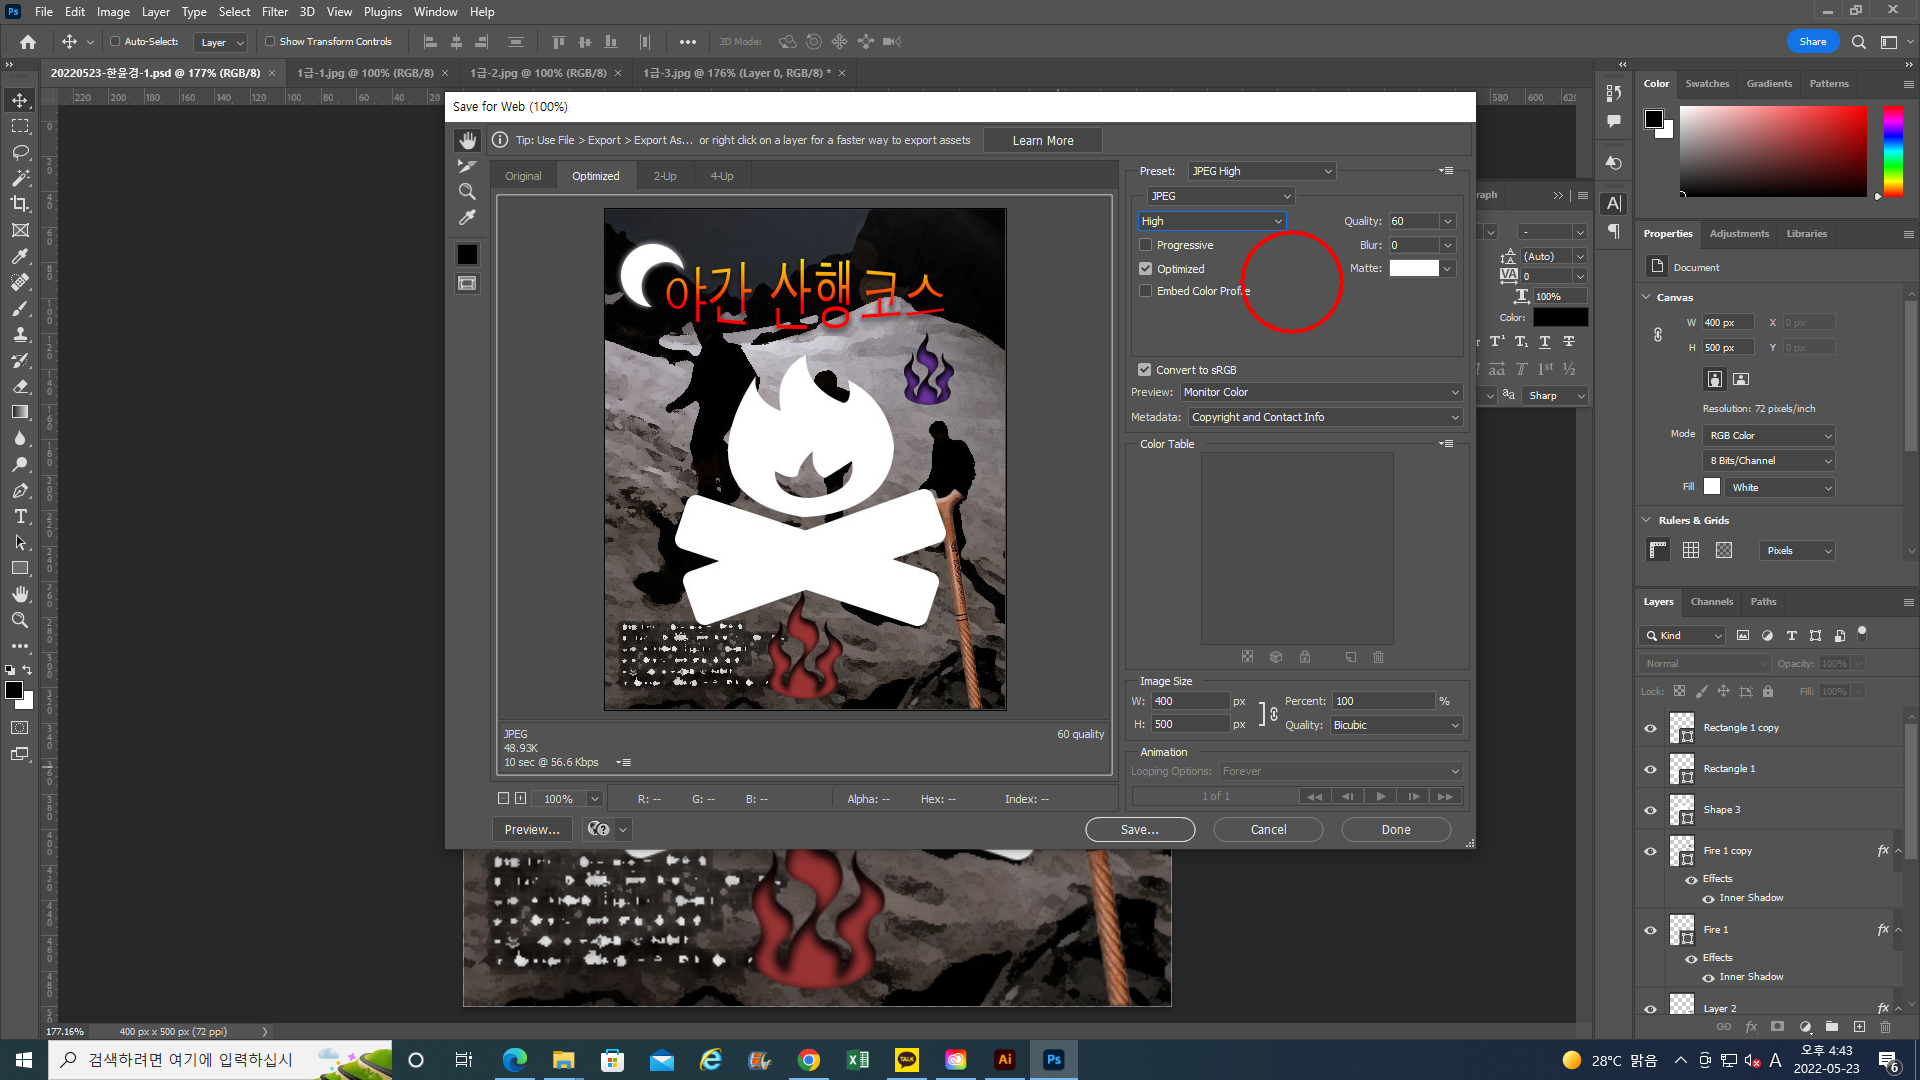This screenshot has height=1080, width=1920.
Task: Click the white Matte color swatch
Action: [1413, 268]
